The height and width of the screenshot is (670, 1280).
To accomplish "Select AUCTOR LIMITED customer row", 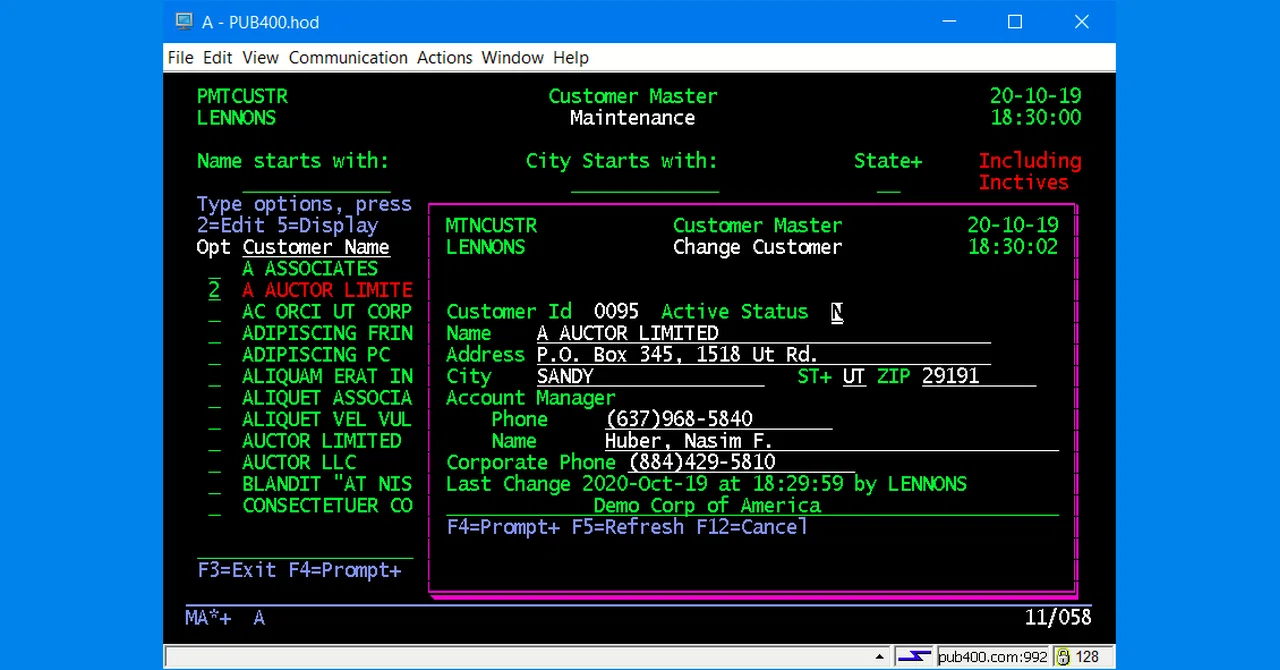I will pos(321,441).
